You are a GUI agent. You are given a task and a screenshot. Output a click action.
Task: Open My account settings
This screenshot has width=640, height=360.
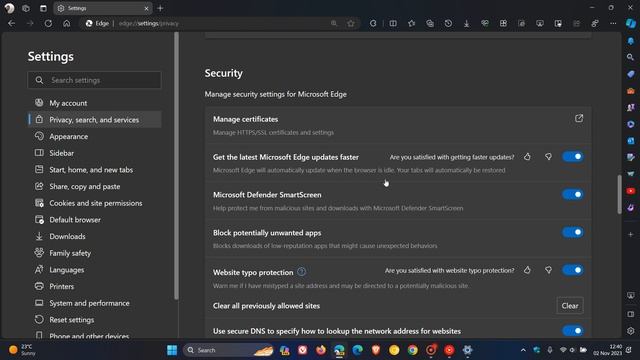94,103
